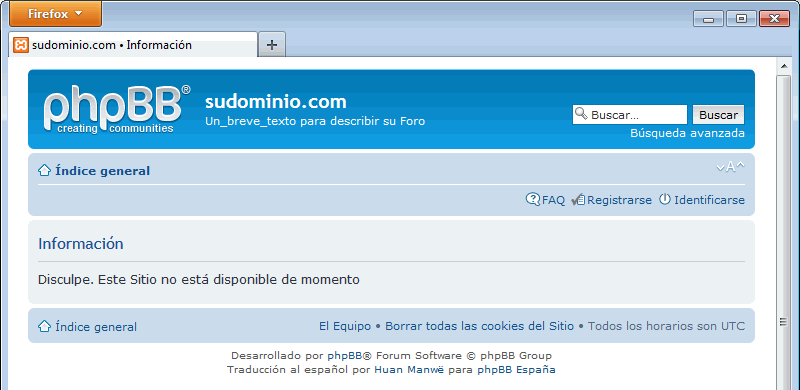Open the Huan Manwë translator link
The height and width of the screenshot is (390, 800).
[410, 369]
